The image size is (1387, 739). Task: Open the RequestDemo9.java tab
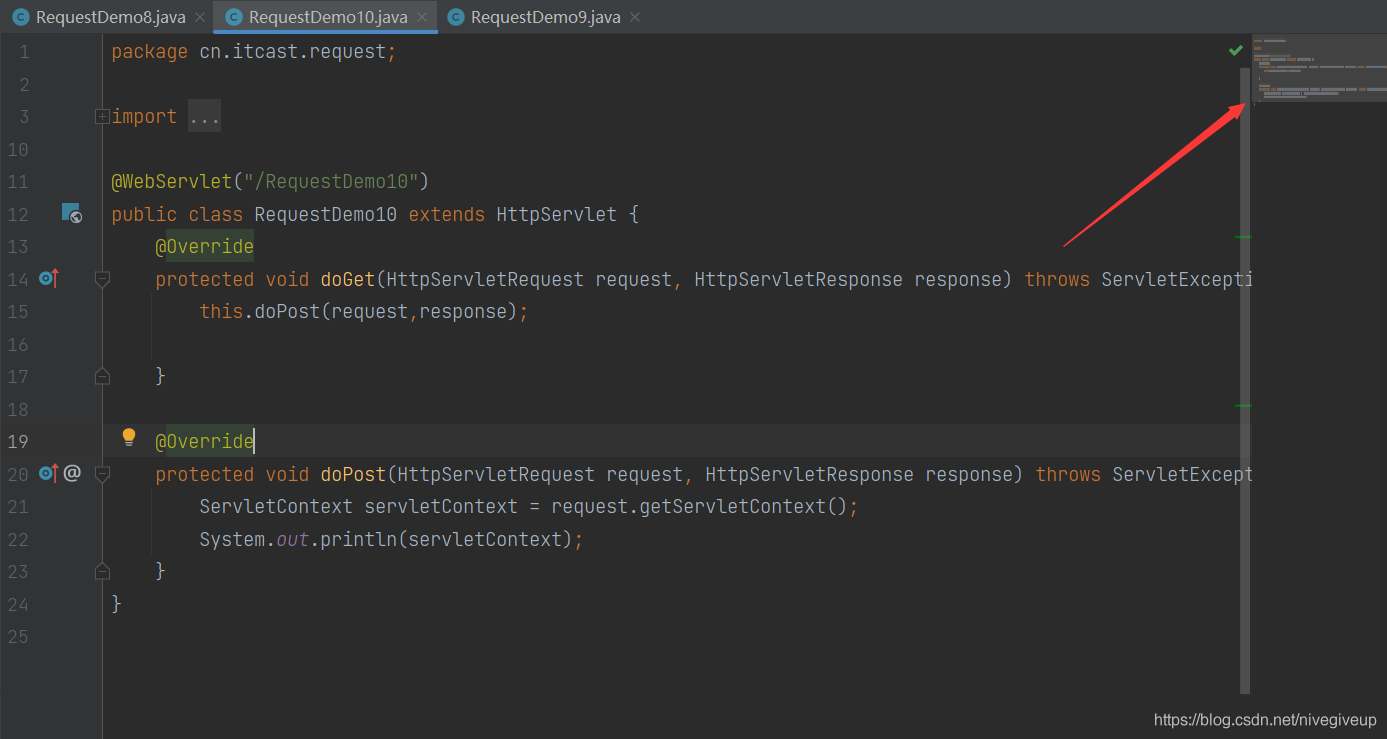[545, 17]
